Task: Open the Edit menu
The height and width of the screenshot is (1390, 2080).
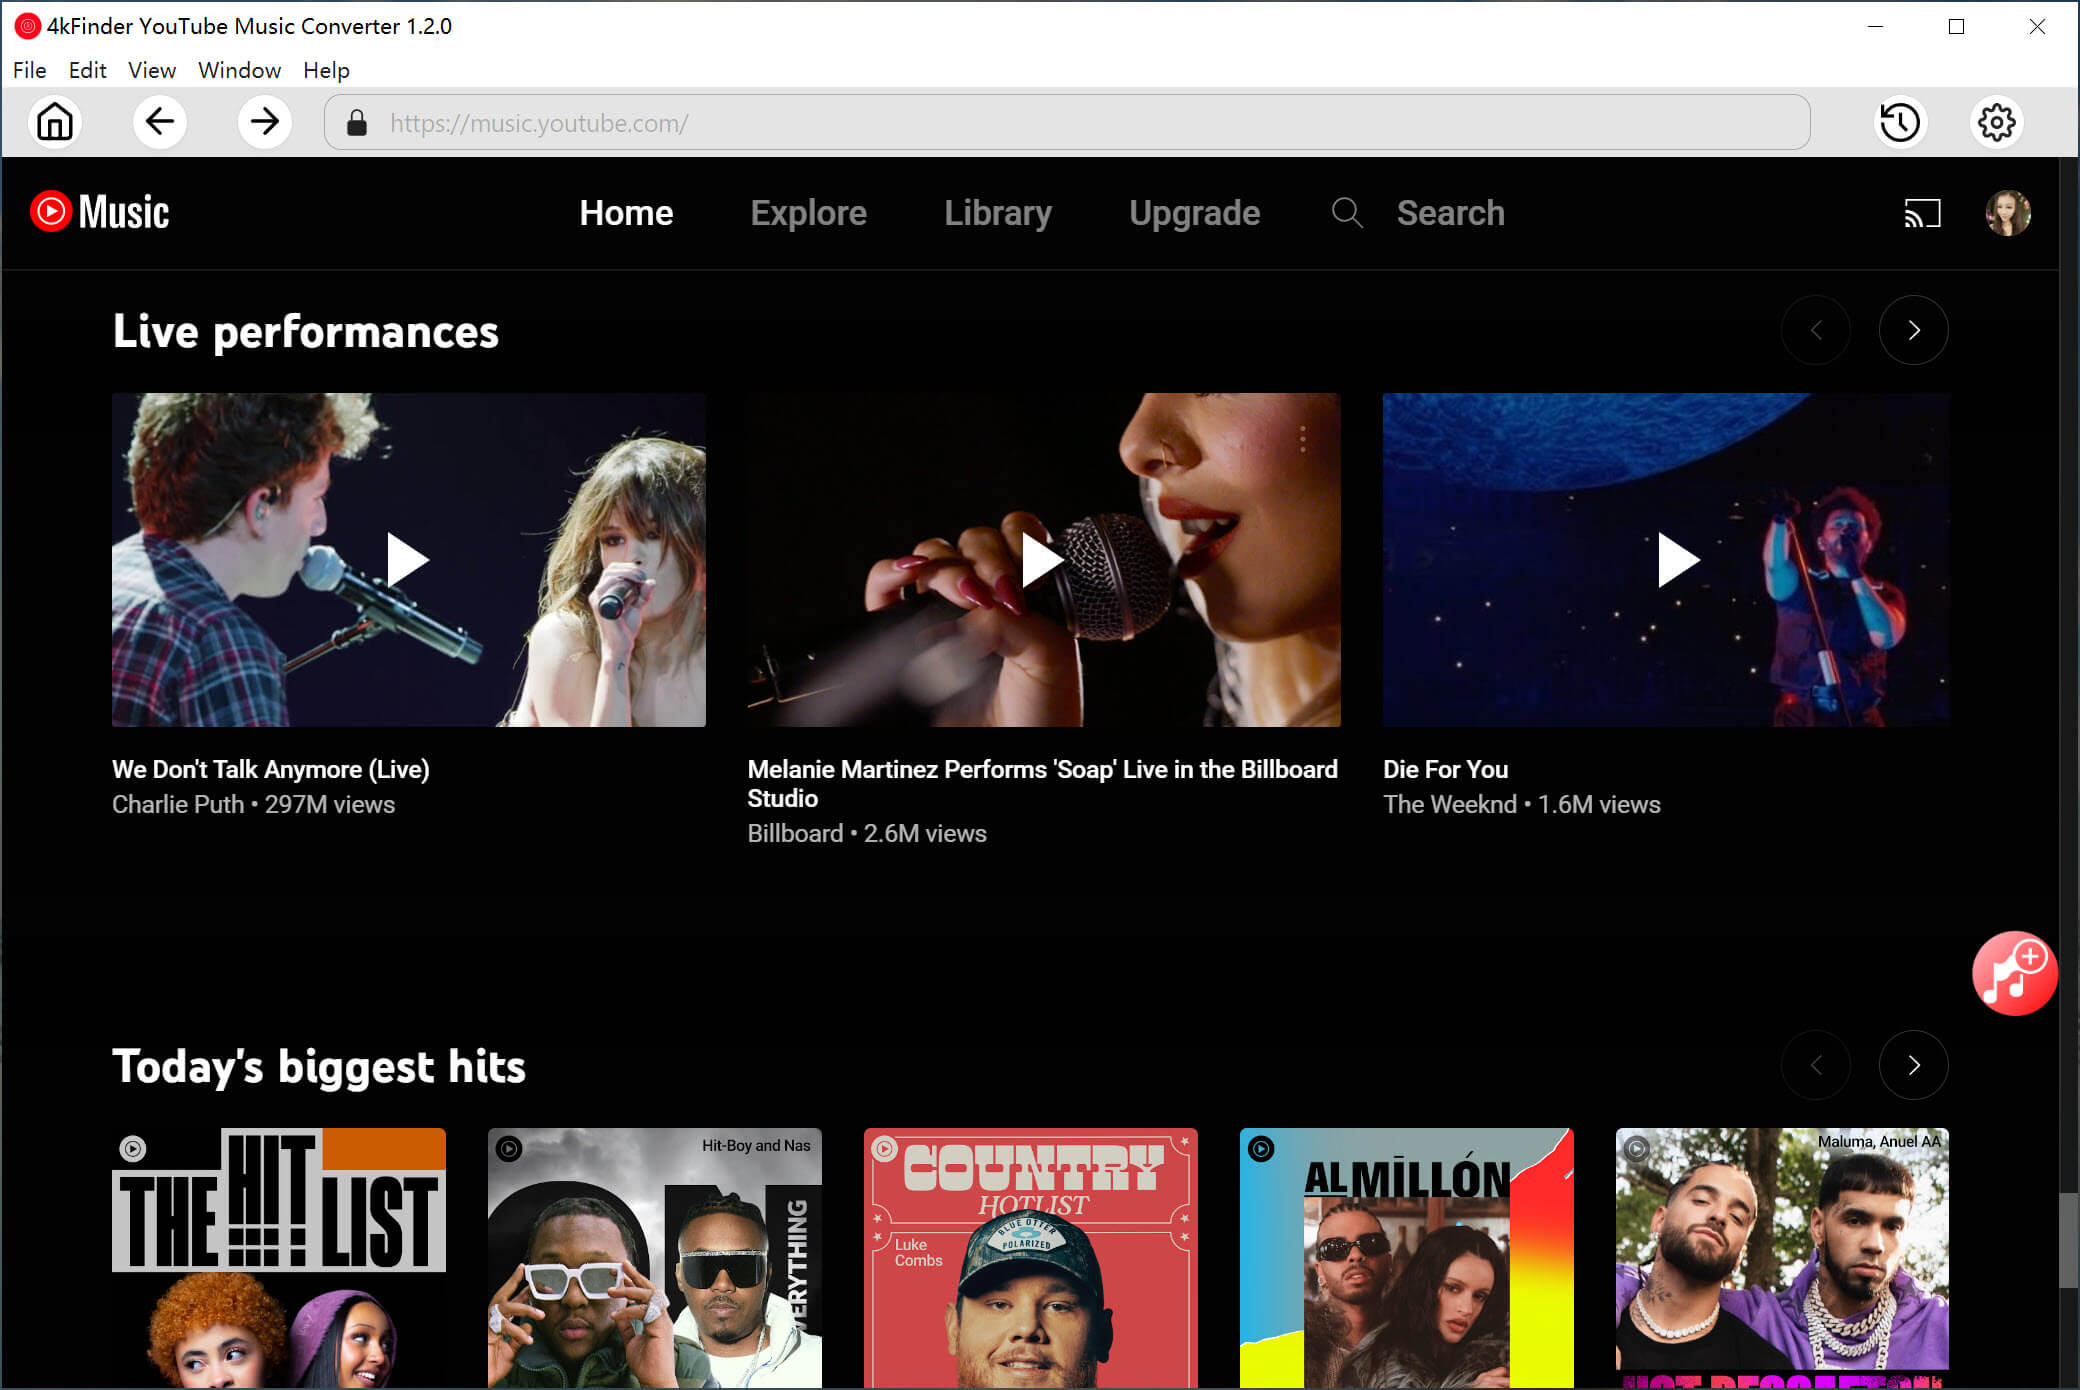Action: pos(87,70)
